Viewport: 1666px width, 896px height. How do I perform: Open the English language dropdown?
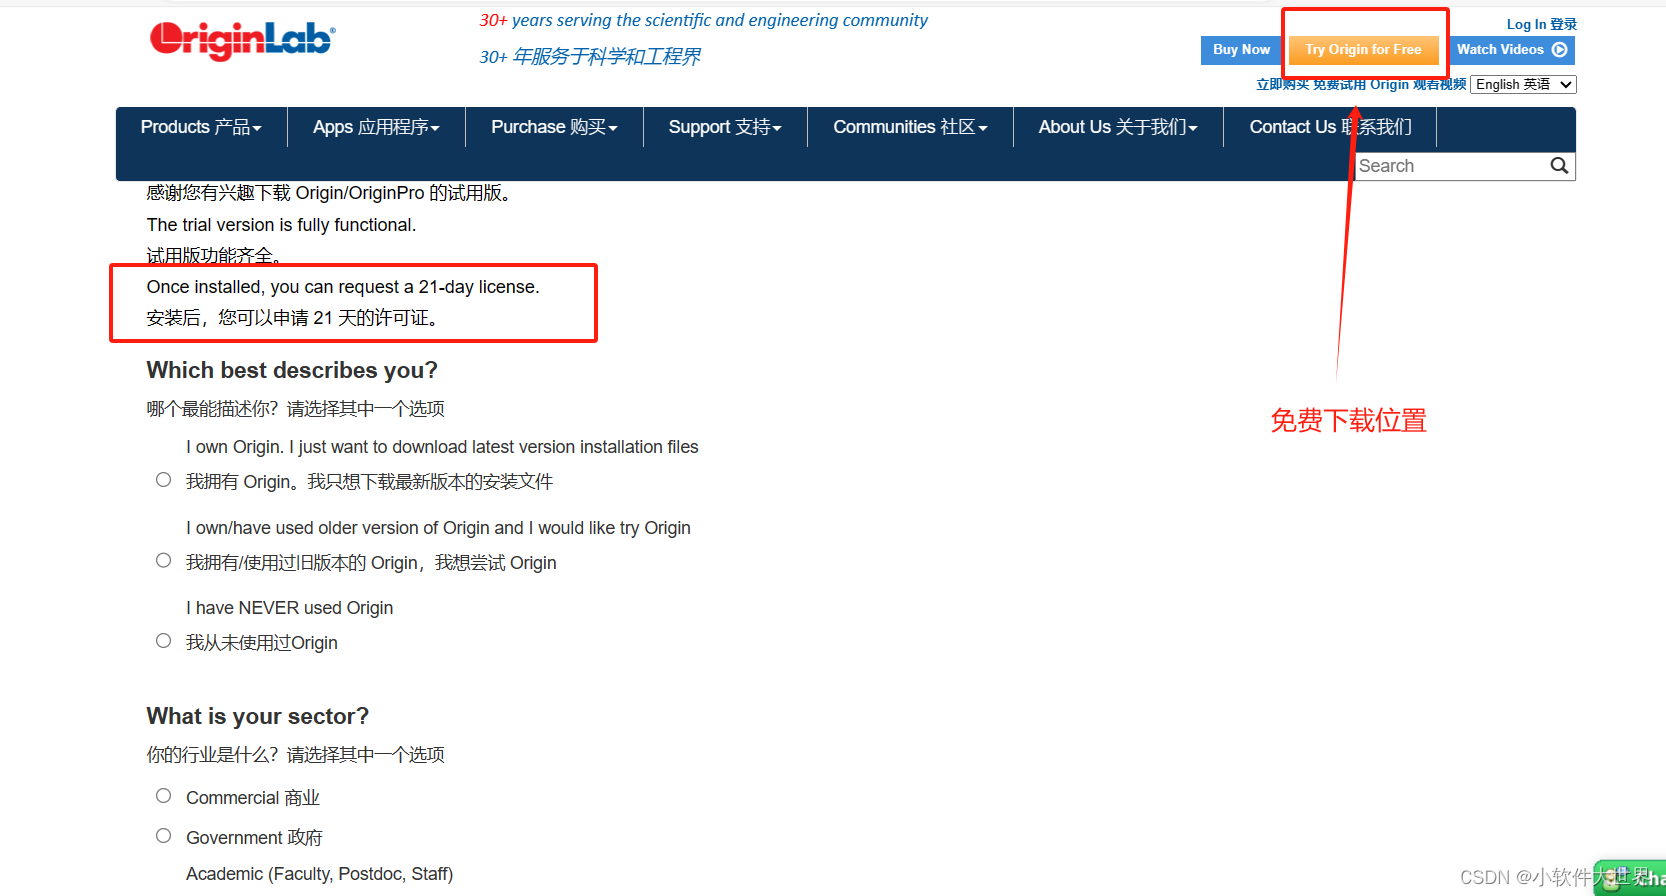click(x=1524, y=85)
